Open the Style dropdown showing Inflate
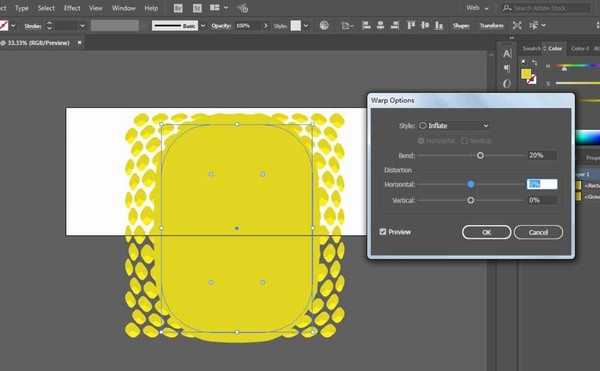The height and width of the screenshot is (371, 600). pyautogui.click(x=454, y=125)
